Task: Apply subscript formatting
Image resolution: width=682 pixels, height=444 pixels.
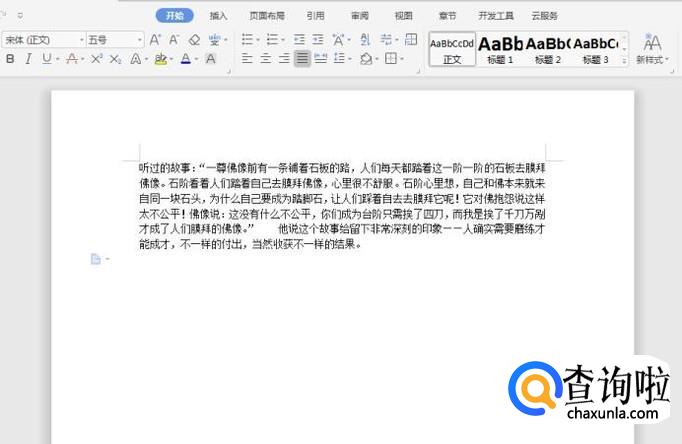Action: pos(115,59)
